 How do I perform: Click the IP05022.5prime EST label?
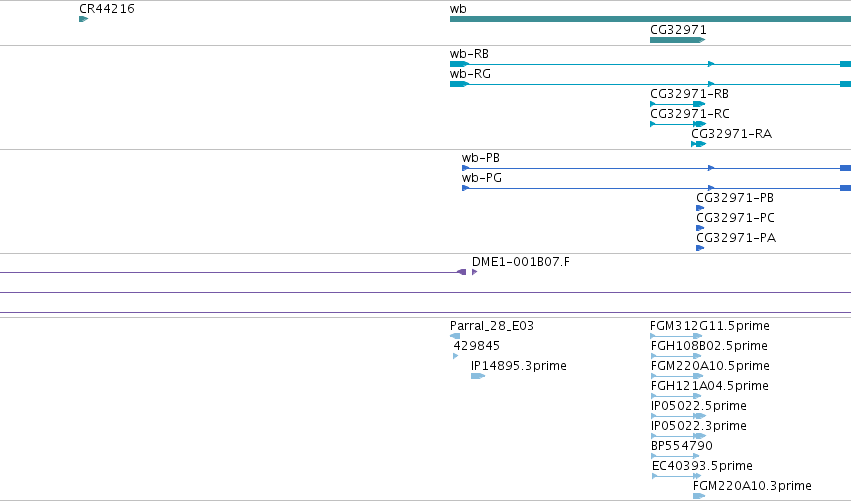click(698, 405)
